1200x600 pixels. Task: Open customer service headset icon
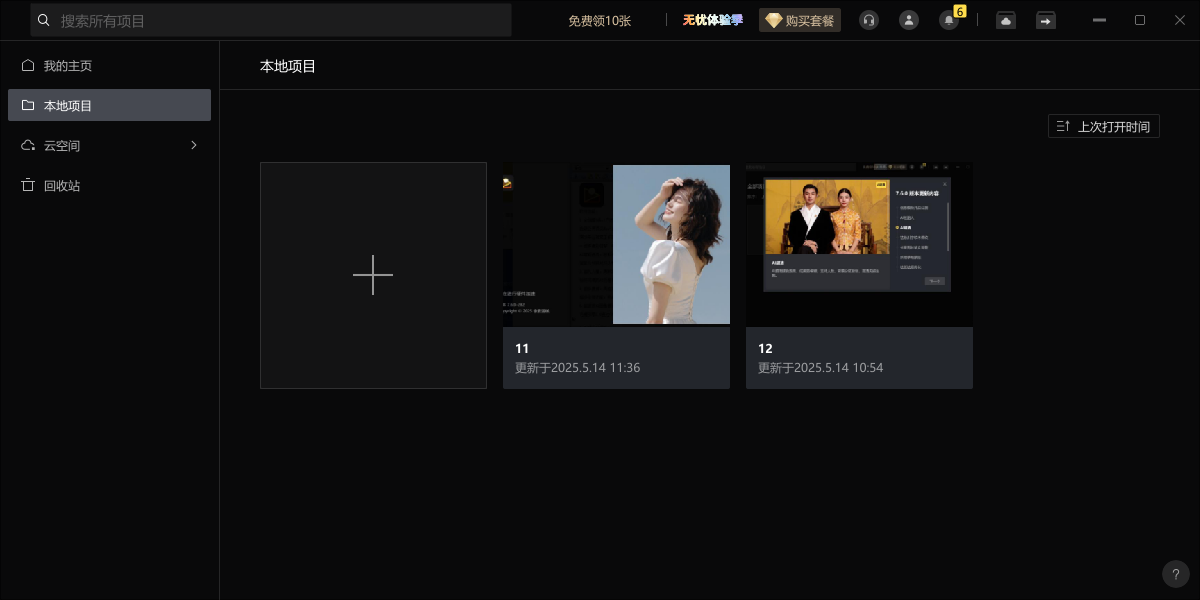click(869, 20)
